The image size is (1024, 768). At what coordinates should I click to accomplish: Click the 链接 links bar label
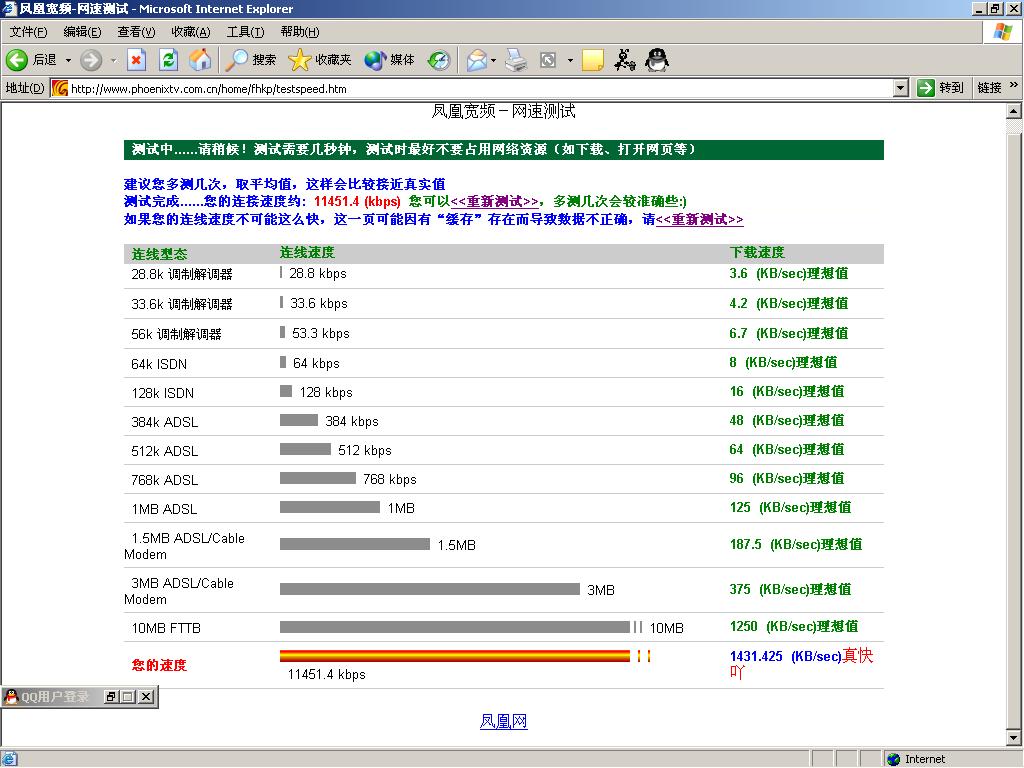point(989,88)
